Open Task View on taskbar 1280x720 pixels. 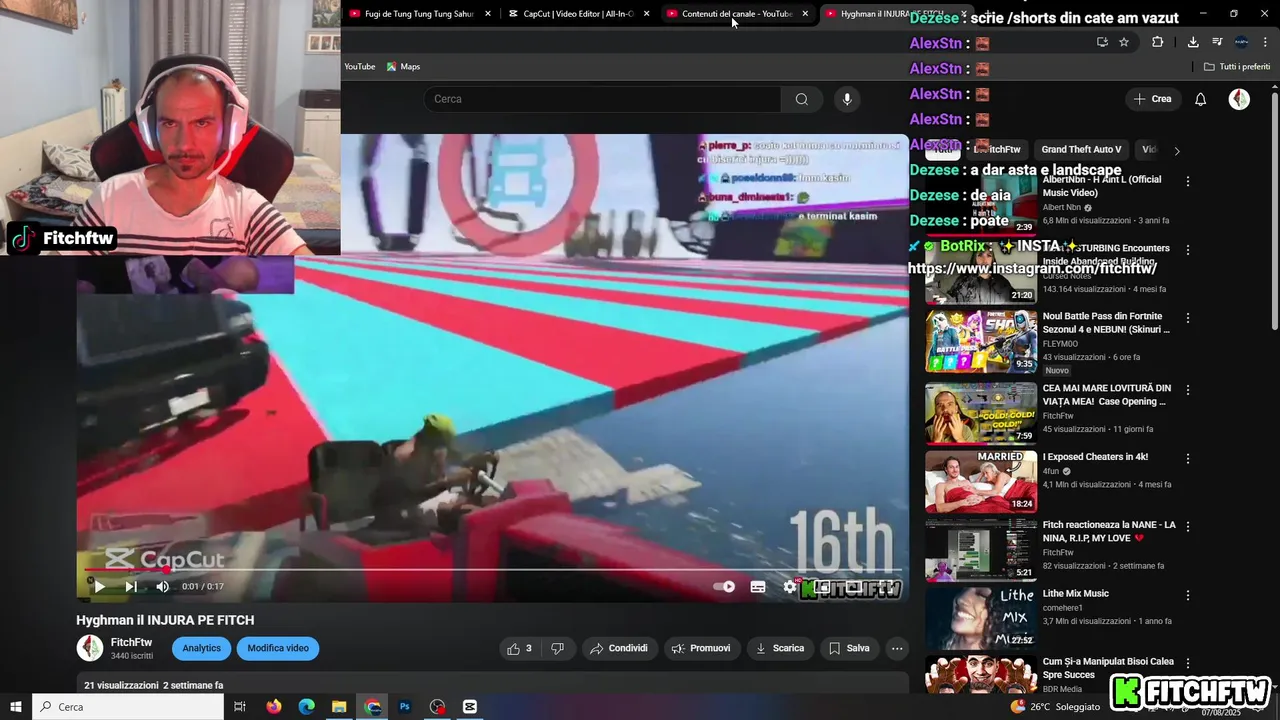240,707
